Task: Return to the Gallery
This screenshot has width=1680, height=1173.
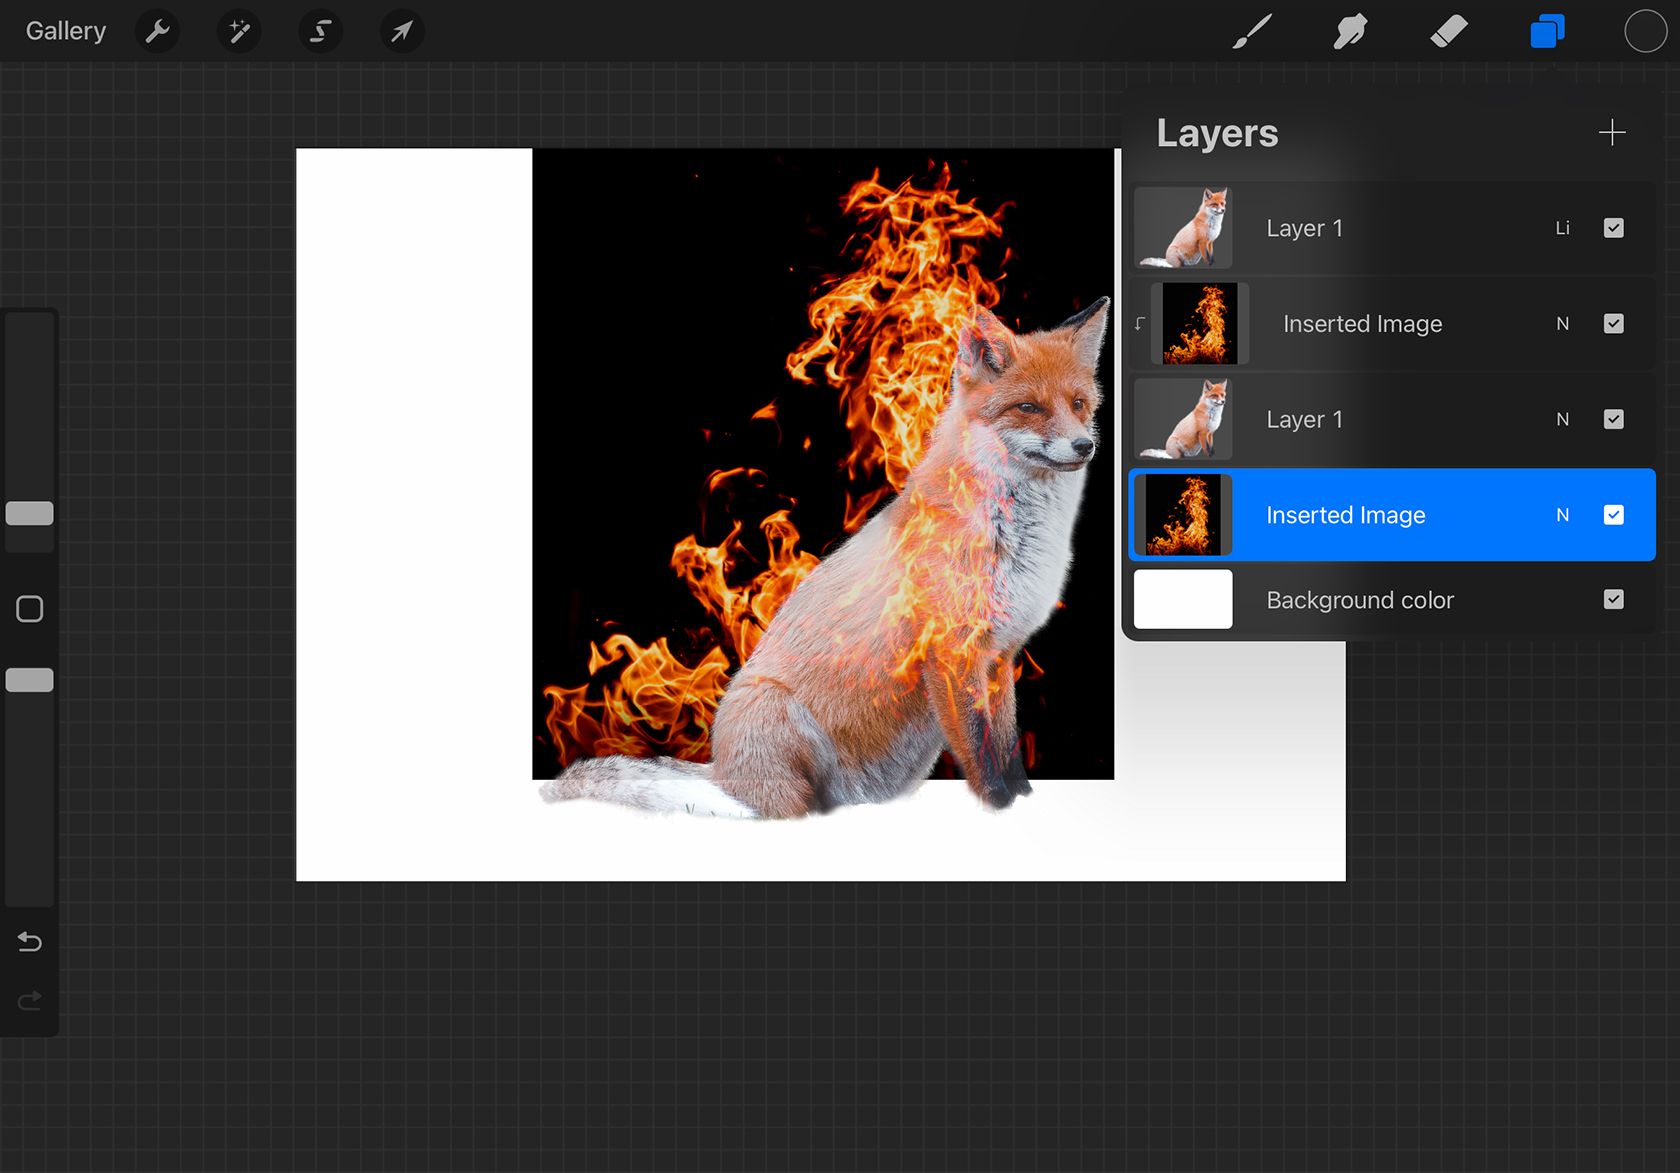Action: [x=66, y=32]
